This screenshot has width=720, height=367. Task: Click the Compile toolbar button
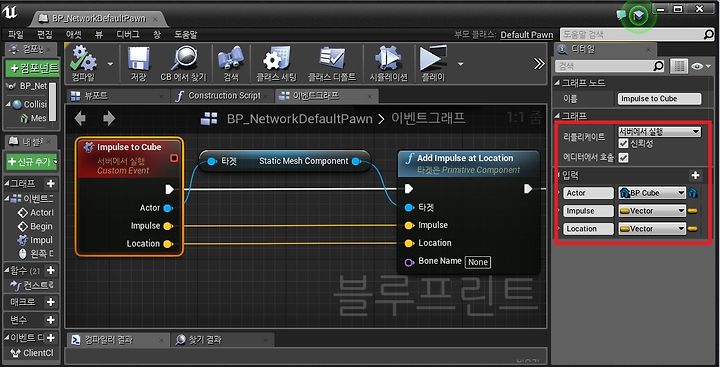click(x=84, y=63)
